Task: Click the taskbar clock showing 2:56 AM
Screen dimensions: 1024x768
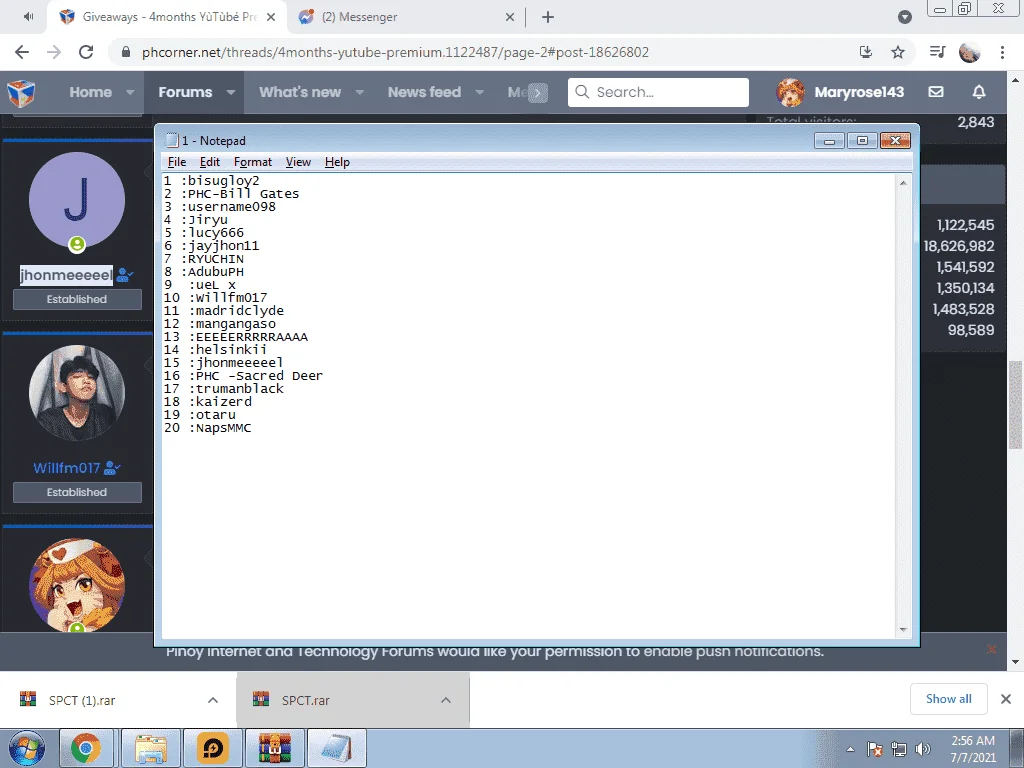Action: pos(973,749)
